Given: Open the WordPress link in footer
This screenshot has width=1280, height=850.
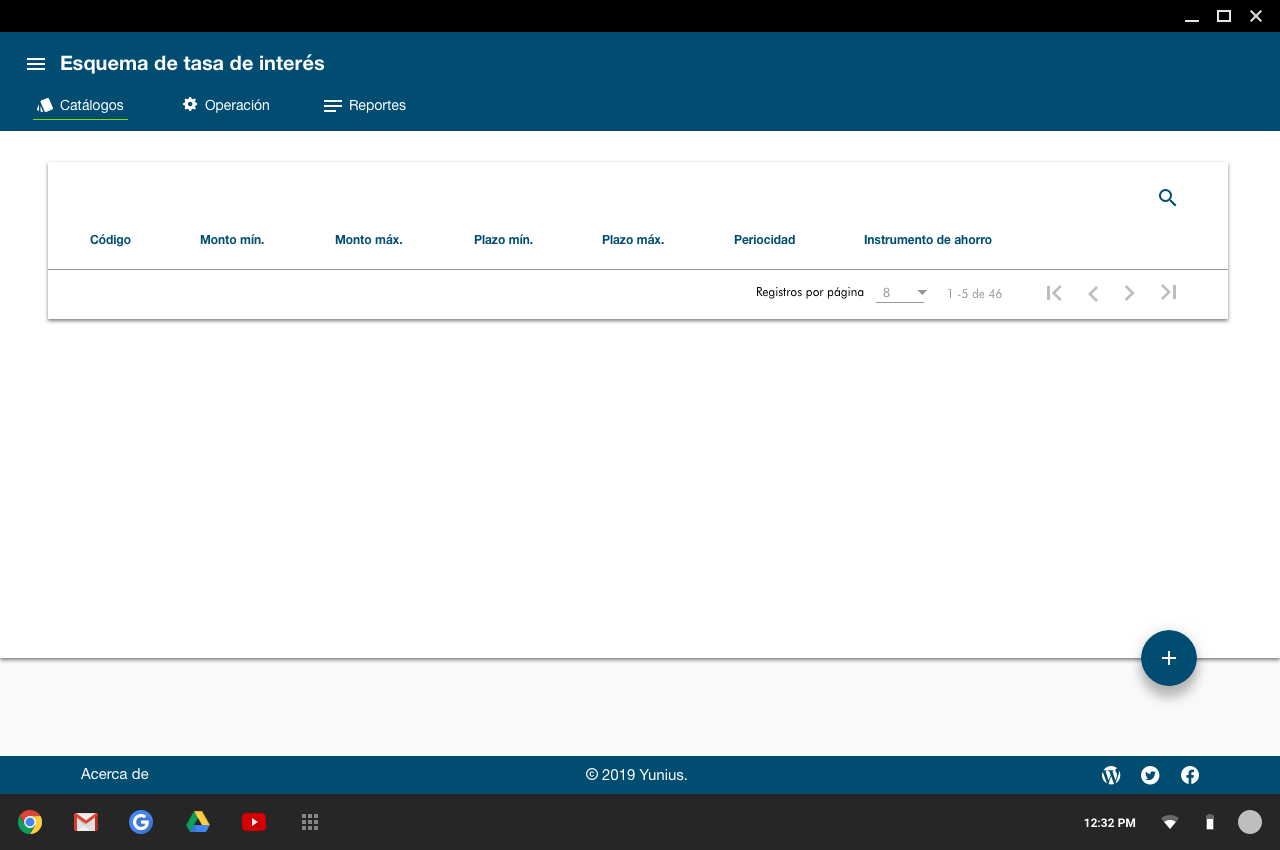Looking at the screenshot, I should point(1111,775).
